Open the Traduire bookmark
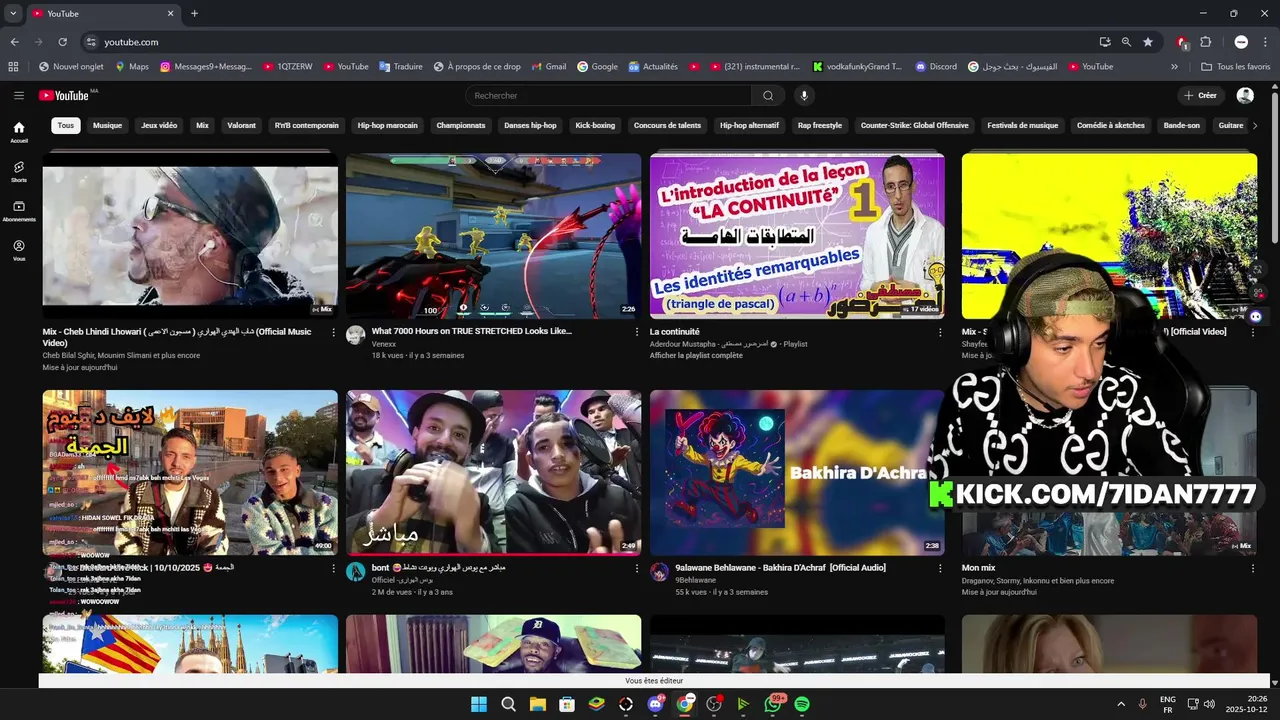 [x=400, y=67]
